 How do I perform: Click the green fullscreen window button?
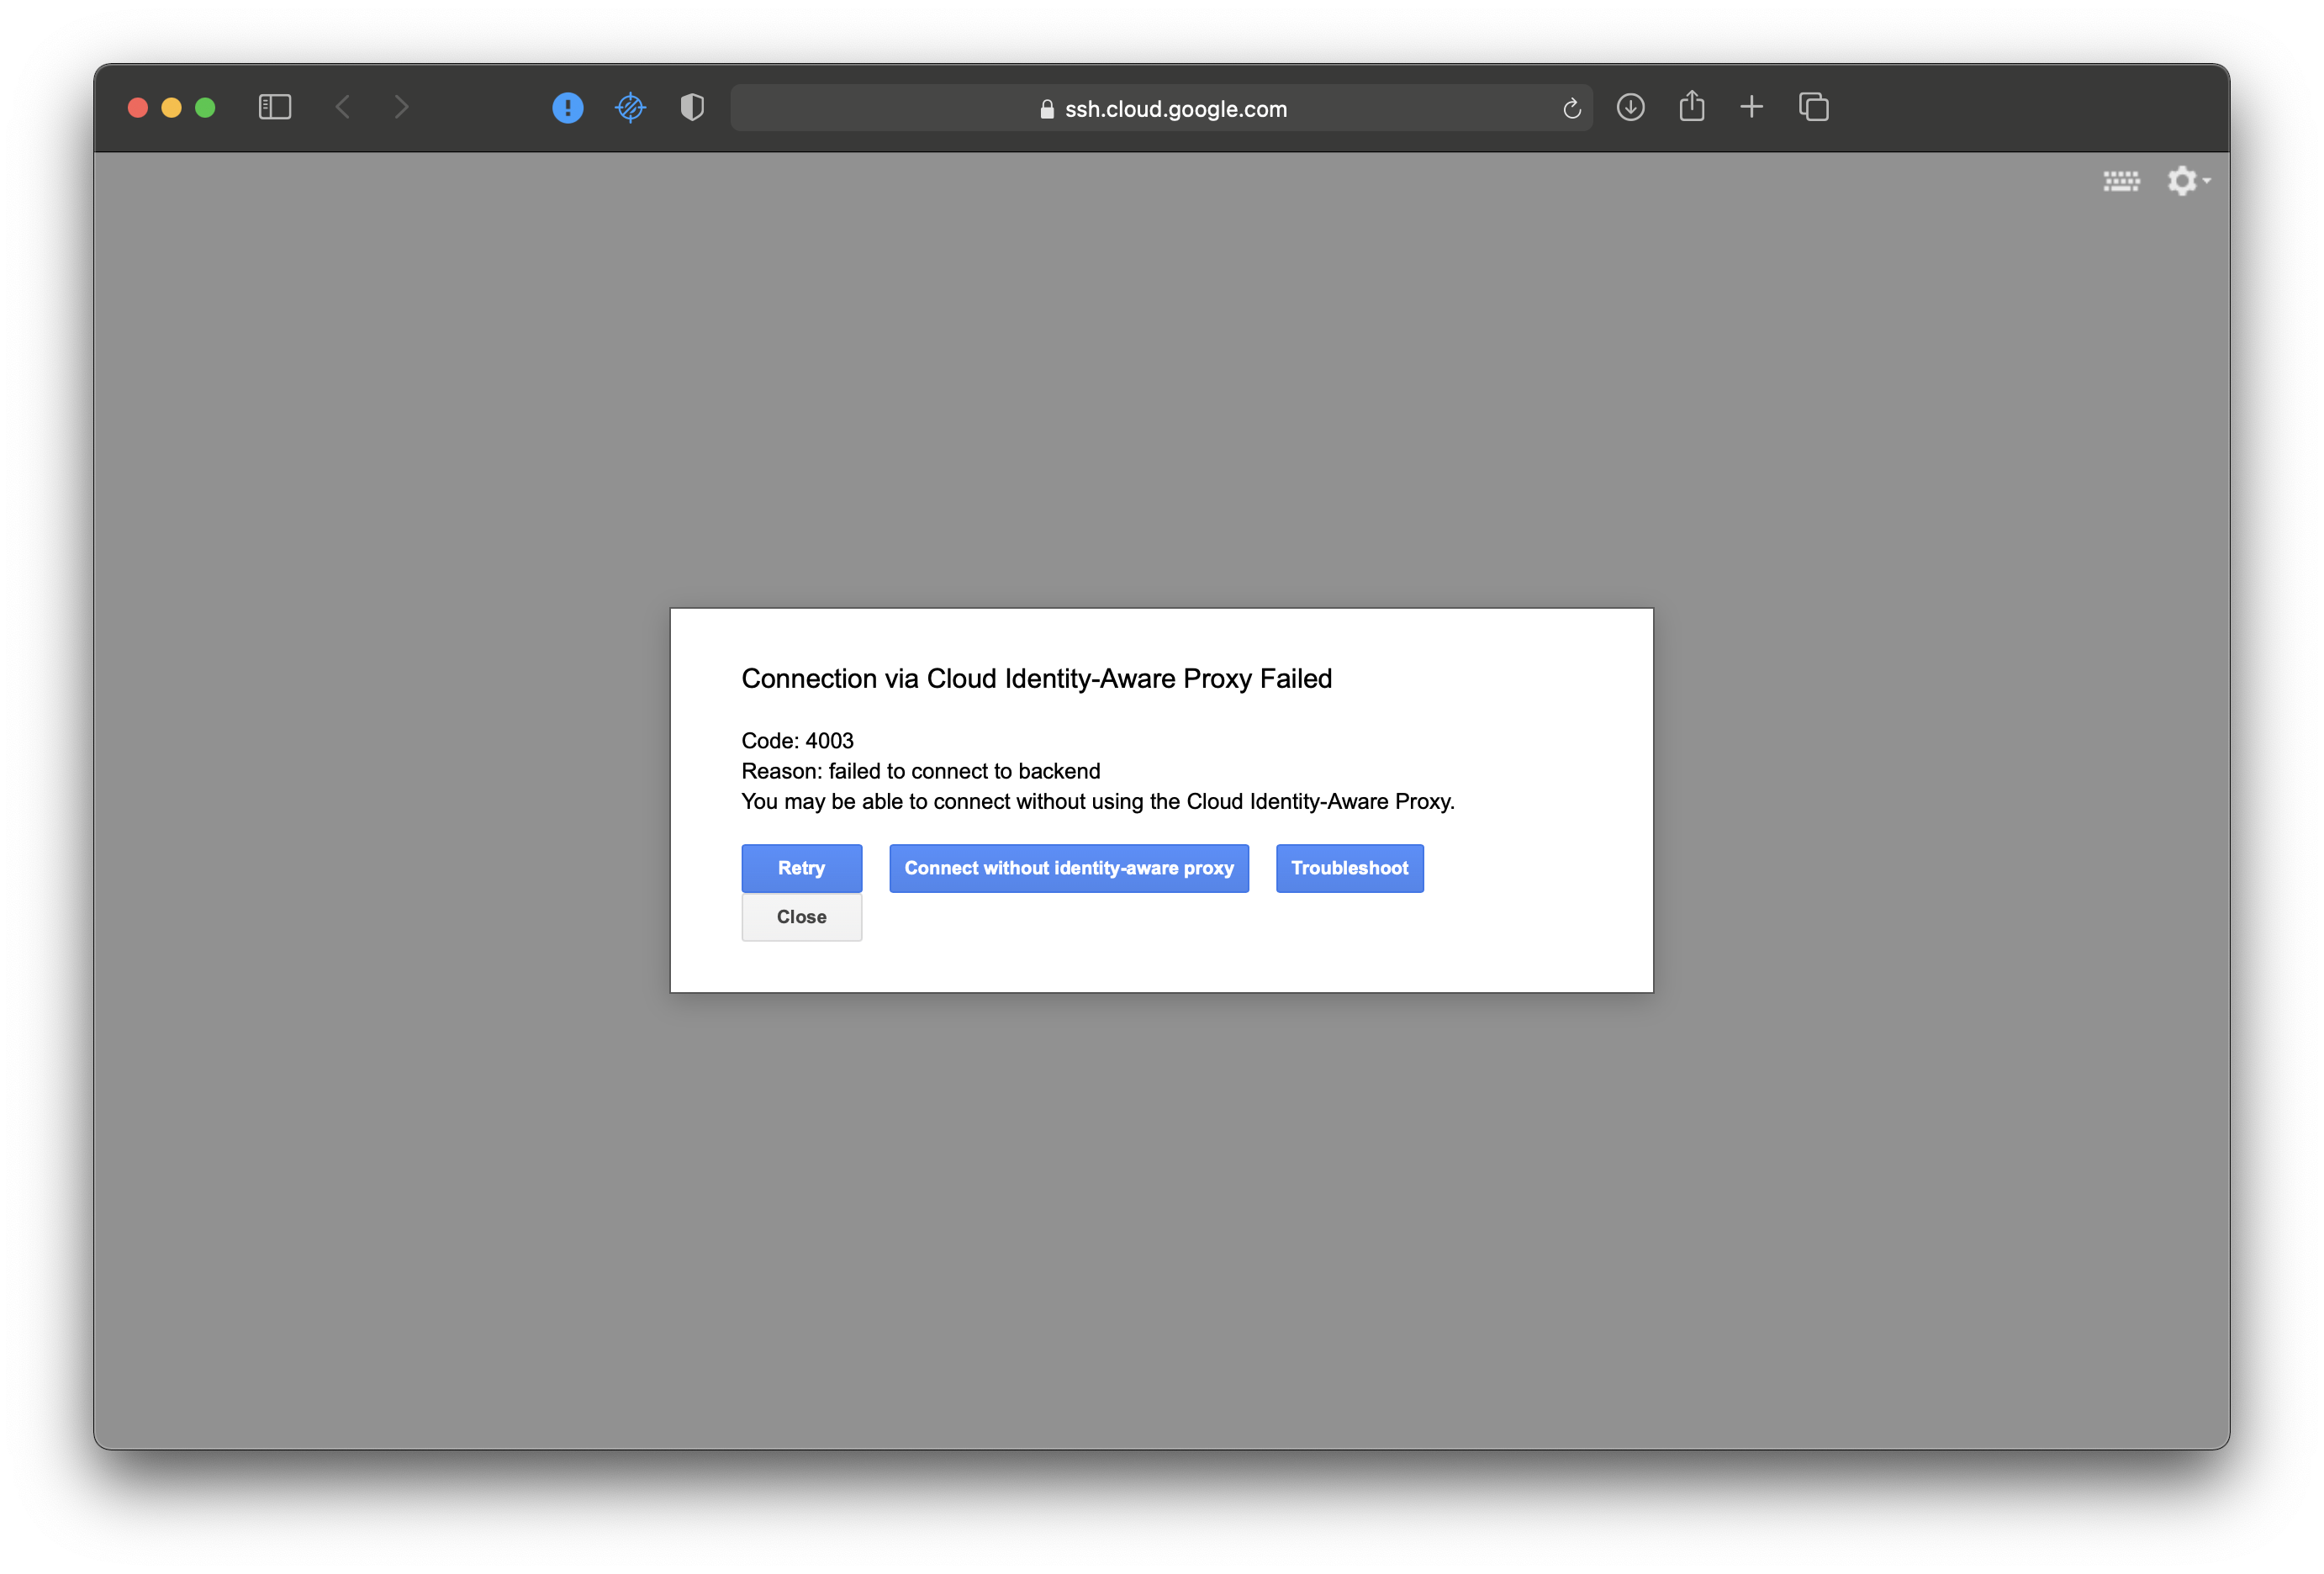tap(205, 107)
